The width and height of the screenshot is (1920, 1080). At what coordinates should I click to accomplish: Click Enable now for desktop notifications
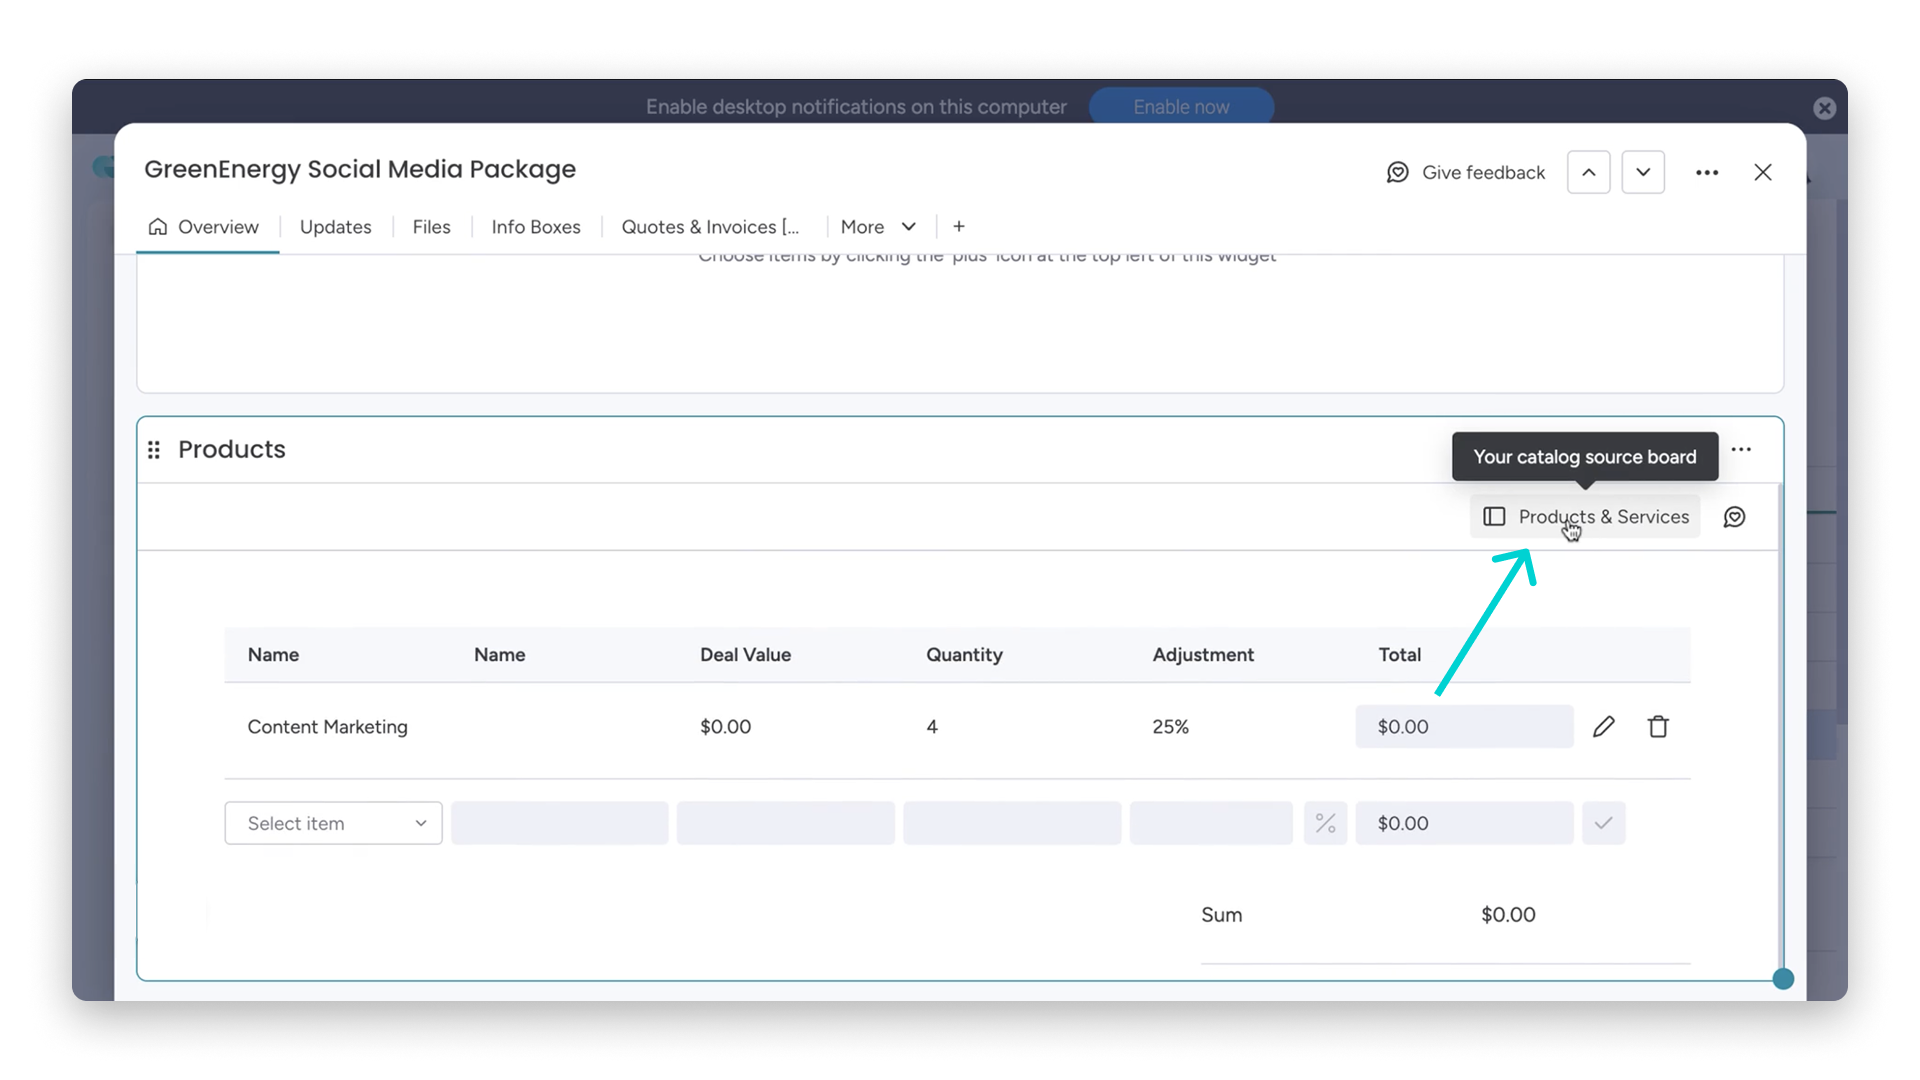pyautogui.click(x=1181, y=107)
